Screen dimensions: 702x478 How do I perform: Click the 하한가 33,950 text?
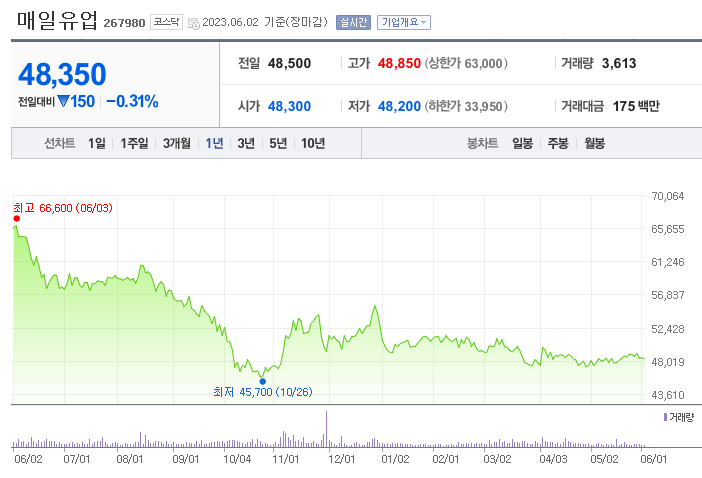[466, 107]
